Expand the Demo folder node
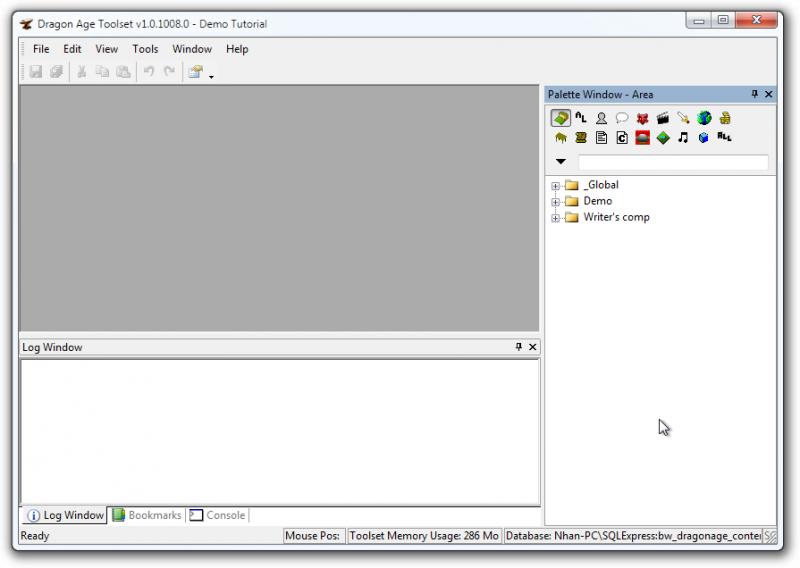800x568 pixels. tap(556, 202)
